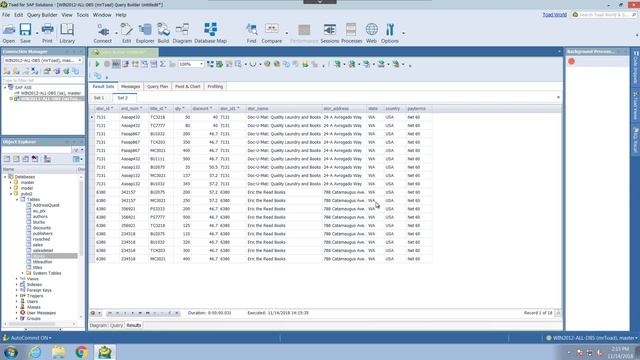Select the sales table in tree
640x360 pixels.
click(38, 245)
